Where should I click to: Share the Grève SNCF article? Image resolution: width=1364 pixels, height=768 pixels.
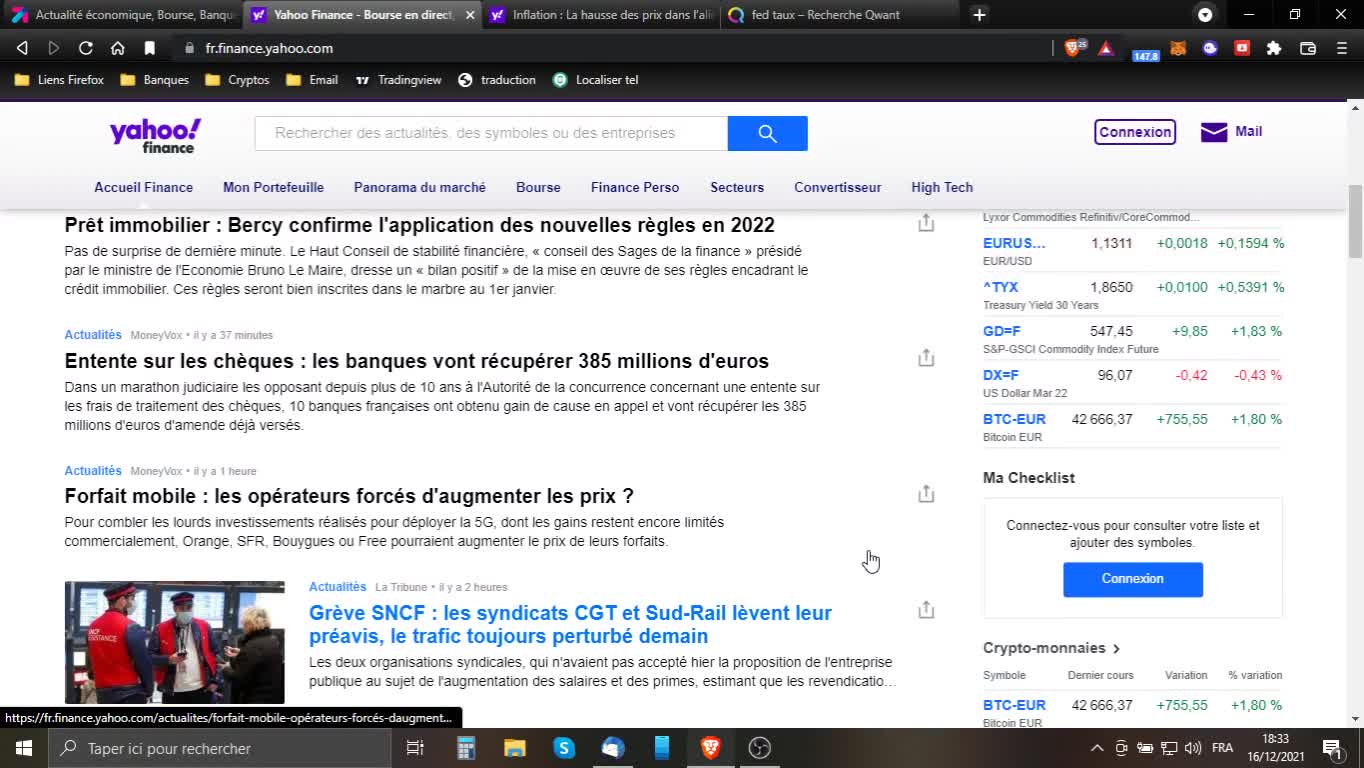tap(926, 609)
